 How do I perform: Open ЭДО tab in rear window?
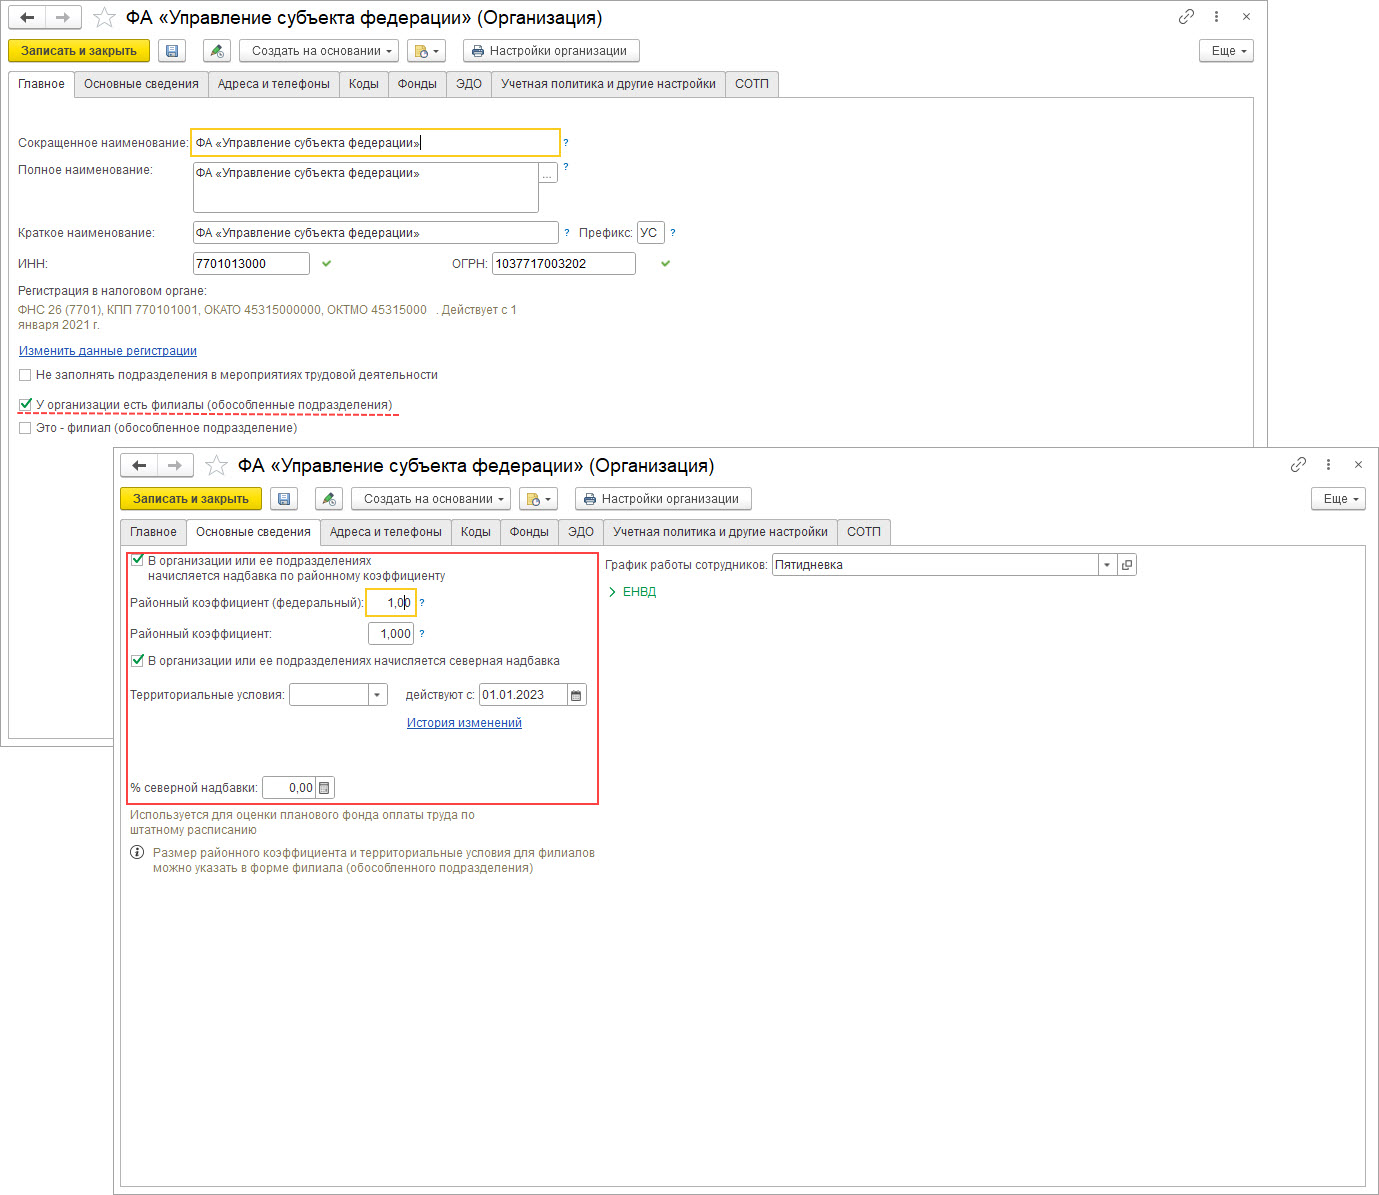(469, 84)
